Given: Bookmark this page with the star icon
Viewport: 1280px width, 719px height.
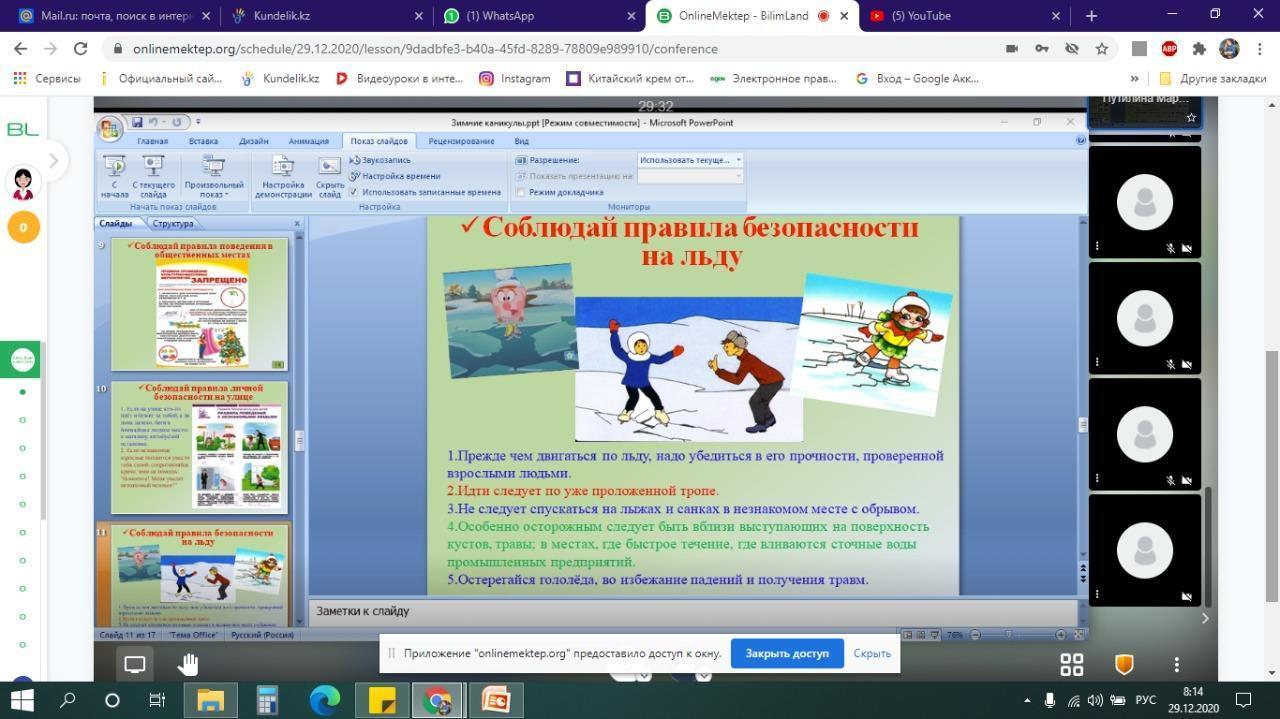Looking at the screenshot, I should click(x=1101, y=49).
